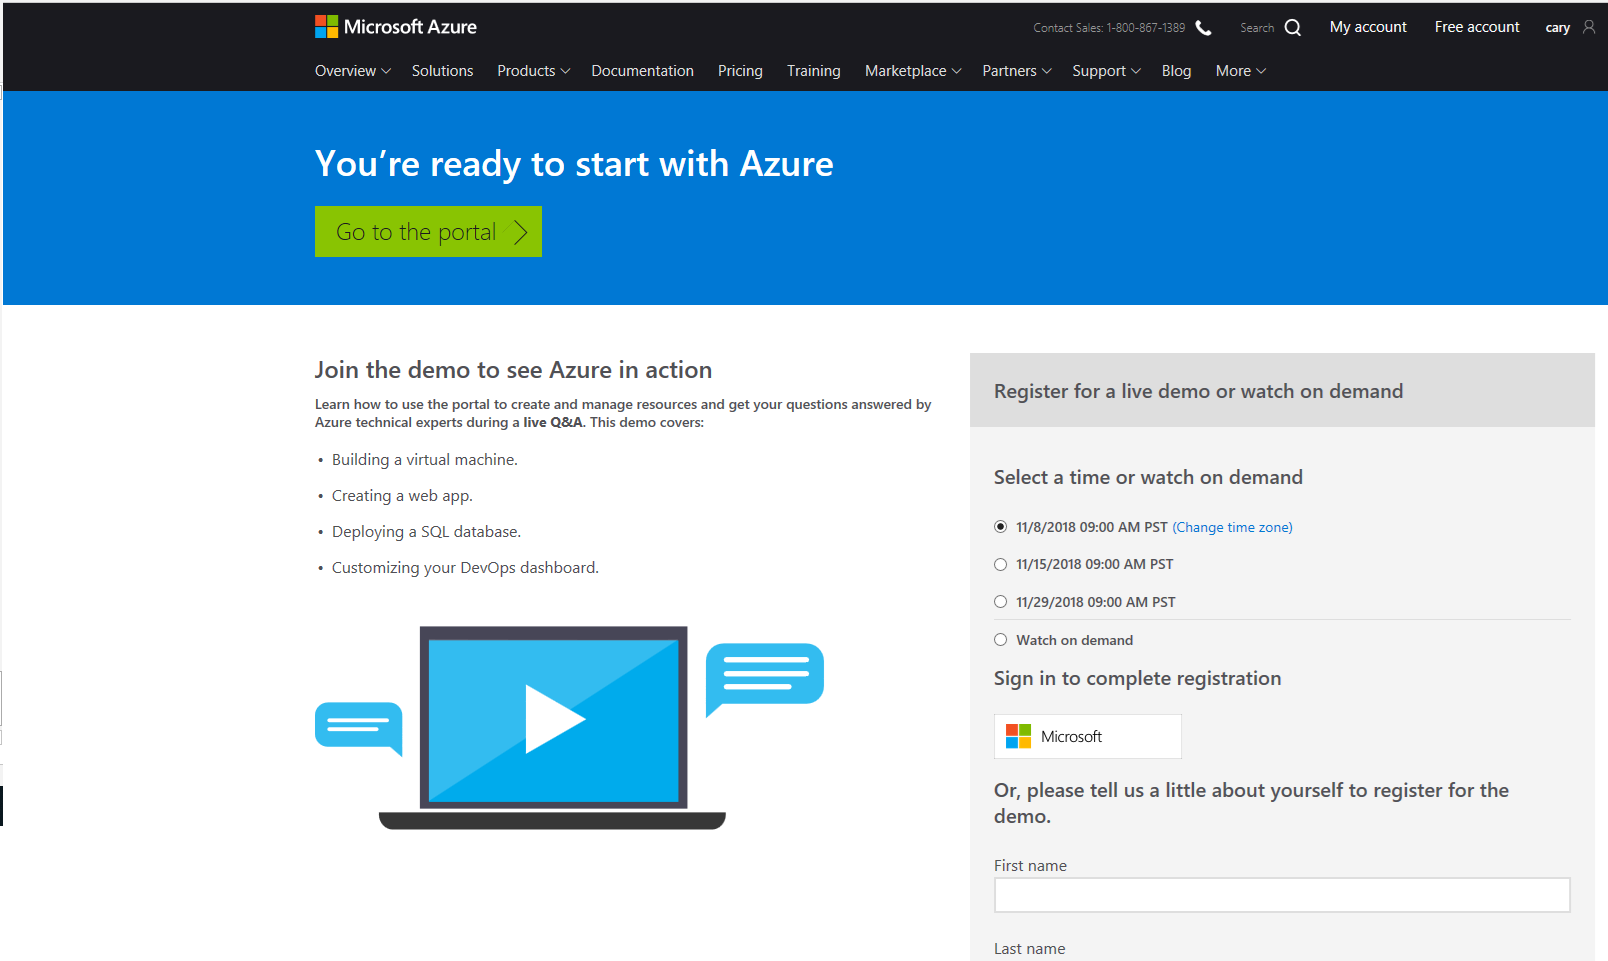Click 'Sign in to complete registration' heading
Viewport: 1608px width, 961px height.
coord(1137,678)
